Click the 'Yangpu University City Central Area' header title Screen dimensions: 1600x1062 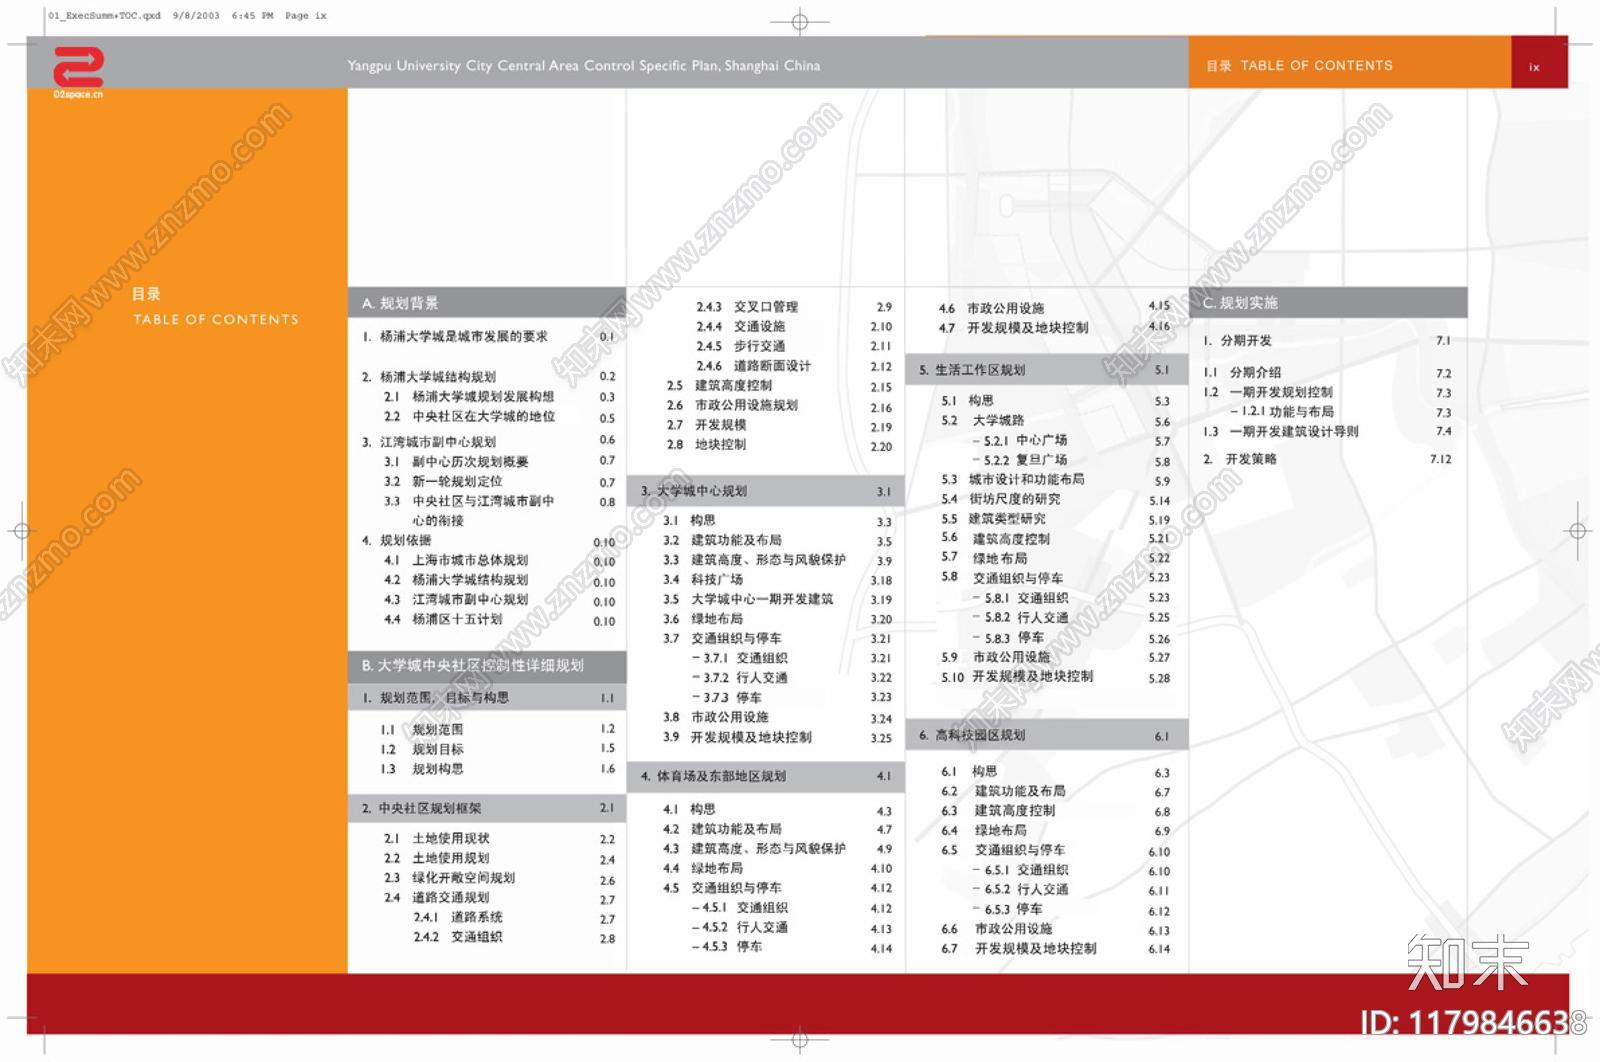[x=584, y=66]
